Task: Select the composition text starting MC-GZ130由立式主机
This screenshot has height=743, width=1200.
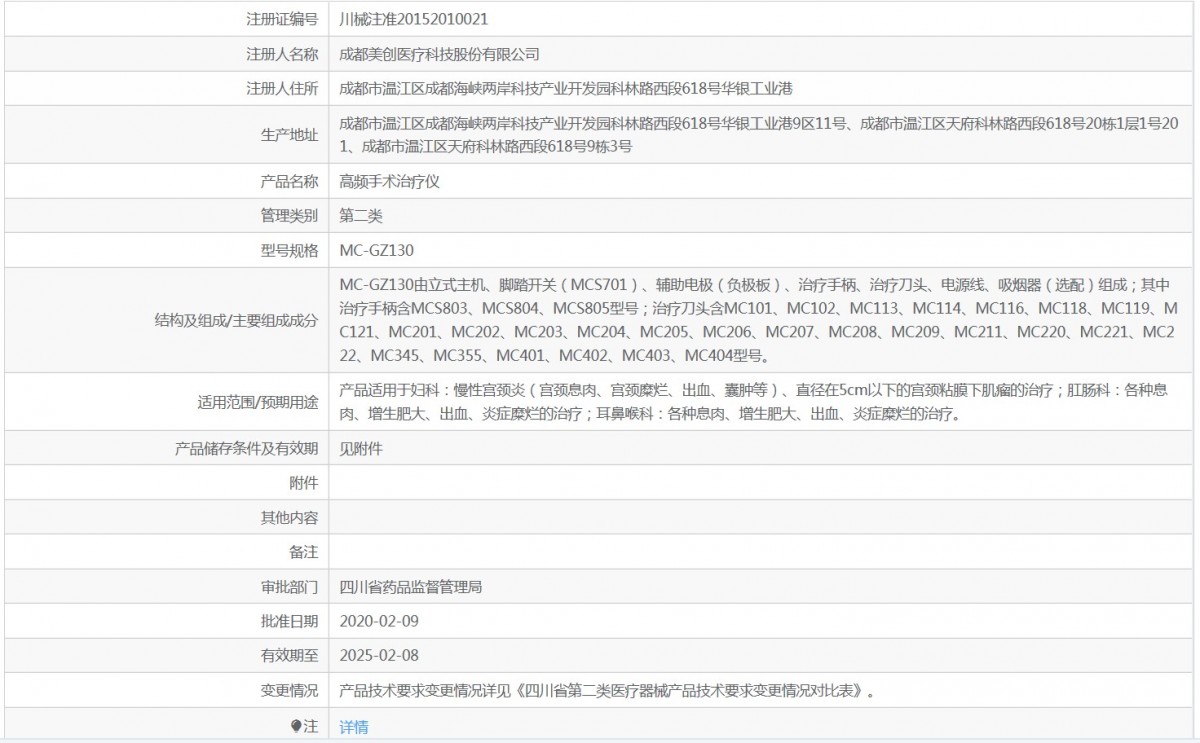Action: click(x=760, y=320)
